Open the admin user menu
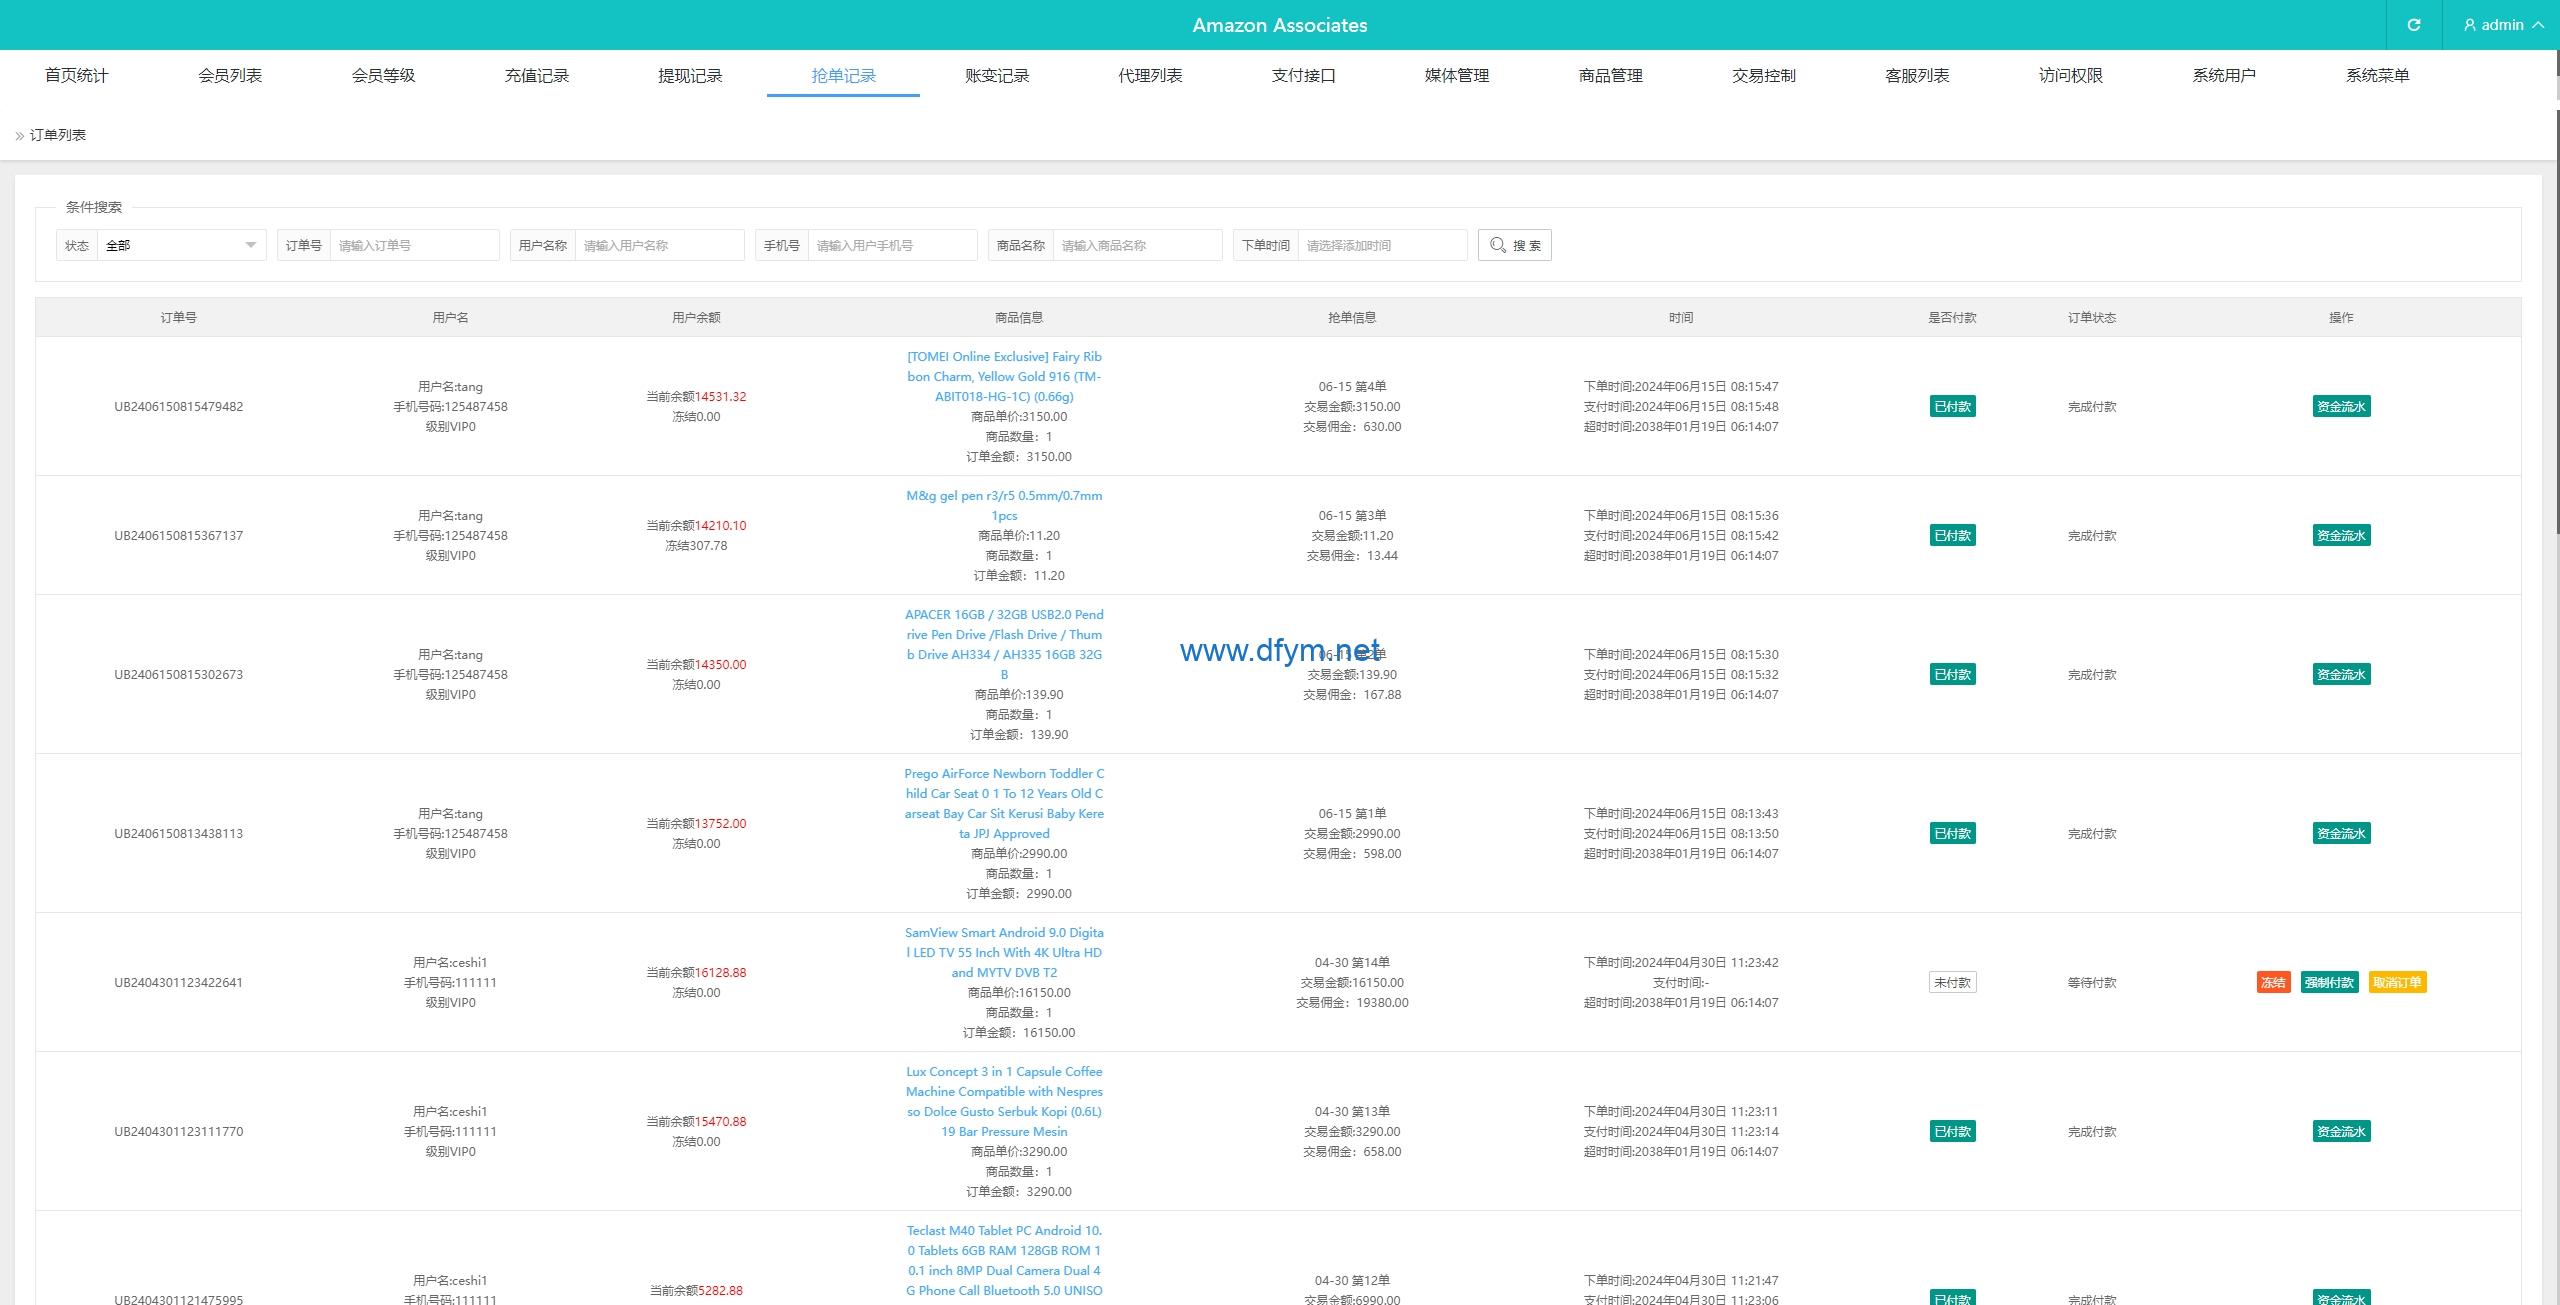 point(2501,25)
